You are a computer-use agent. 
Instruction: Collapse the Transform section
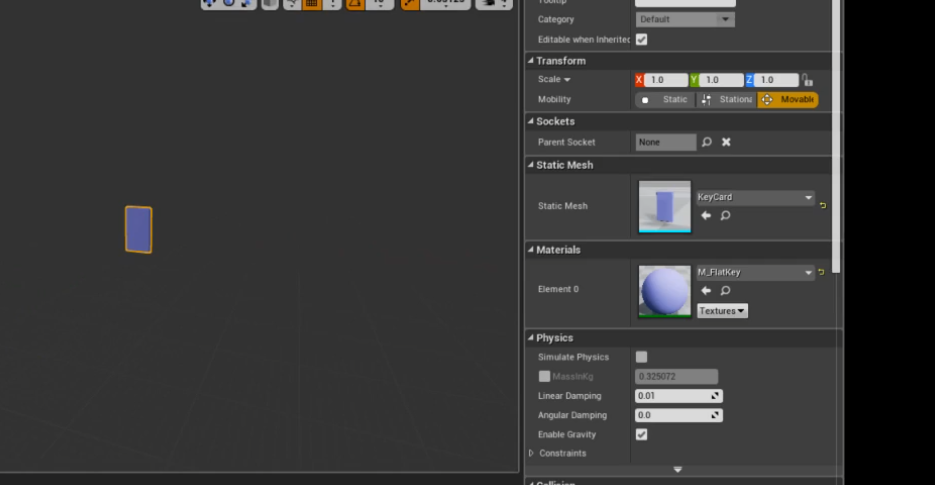coord(531,60)
